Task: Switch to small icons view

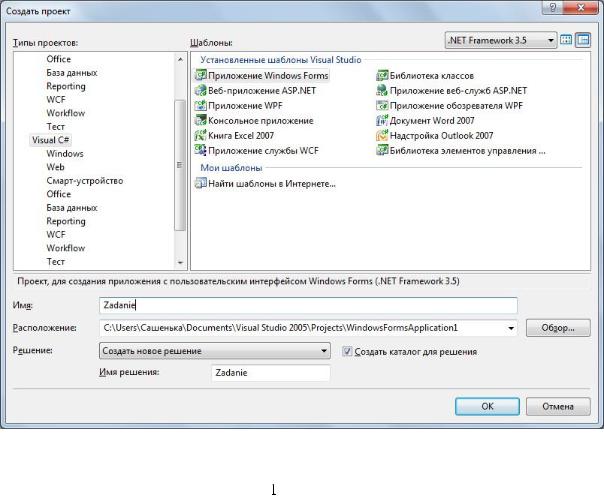Action: (583, 40)
